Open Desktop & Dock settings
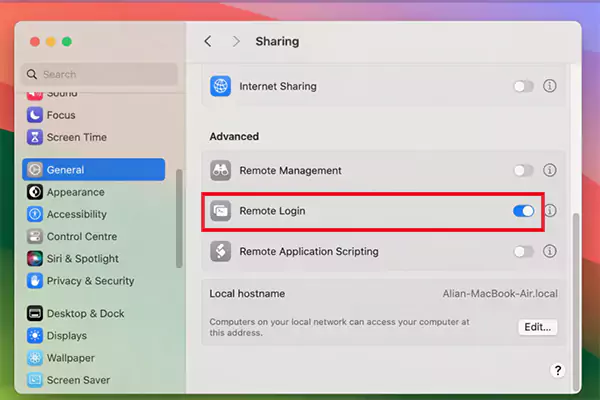The image size is (600, 400). coord(93,313)
